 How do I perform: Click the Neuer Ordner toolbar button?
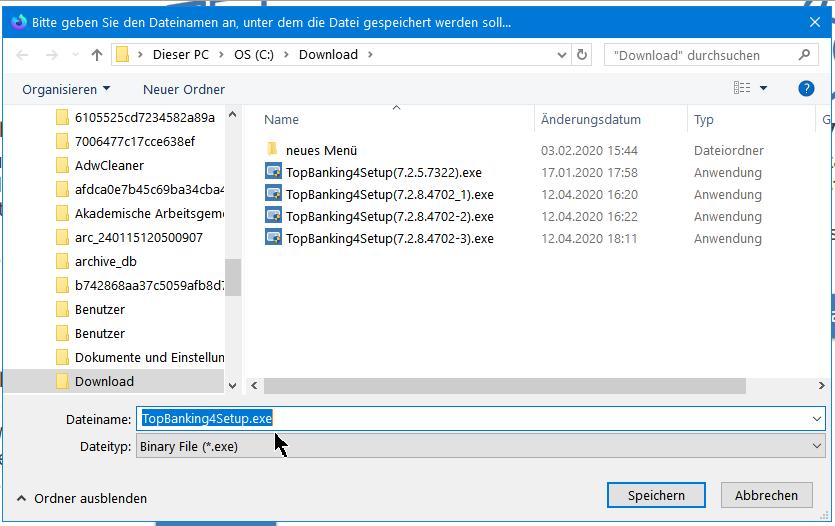(x=184, y=89)
